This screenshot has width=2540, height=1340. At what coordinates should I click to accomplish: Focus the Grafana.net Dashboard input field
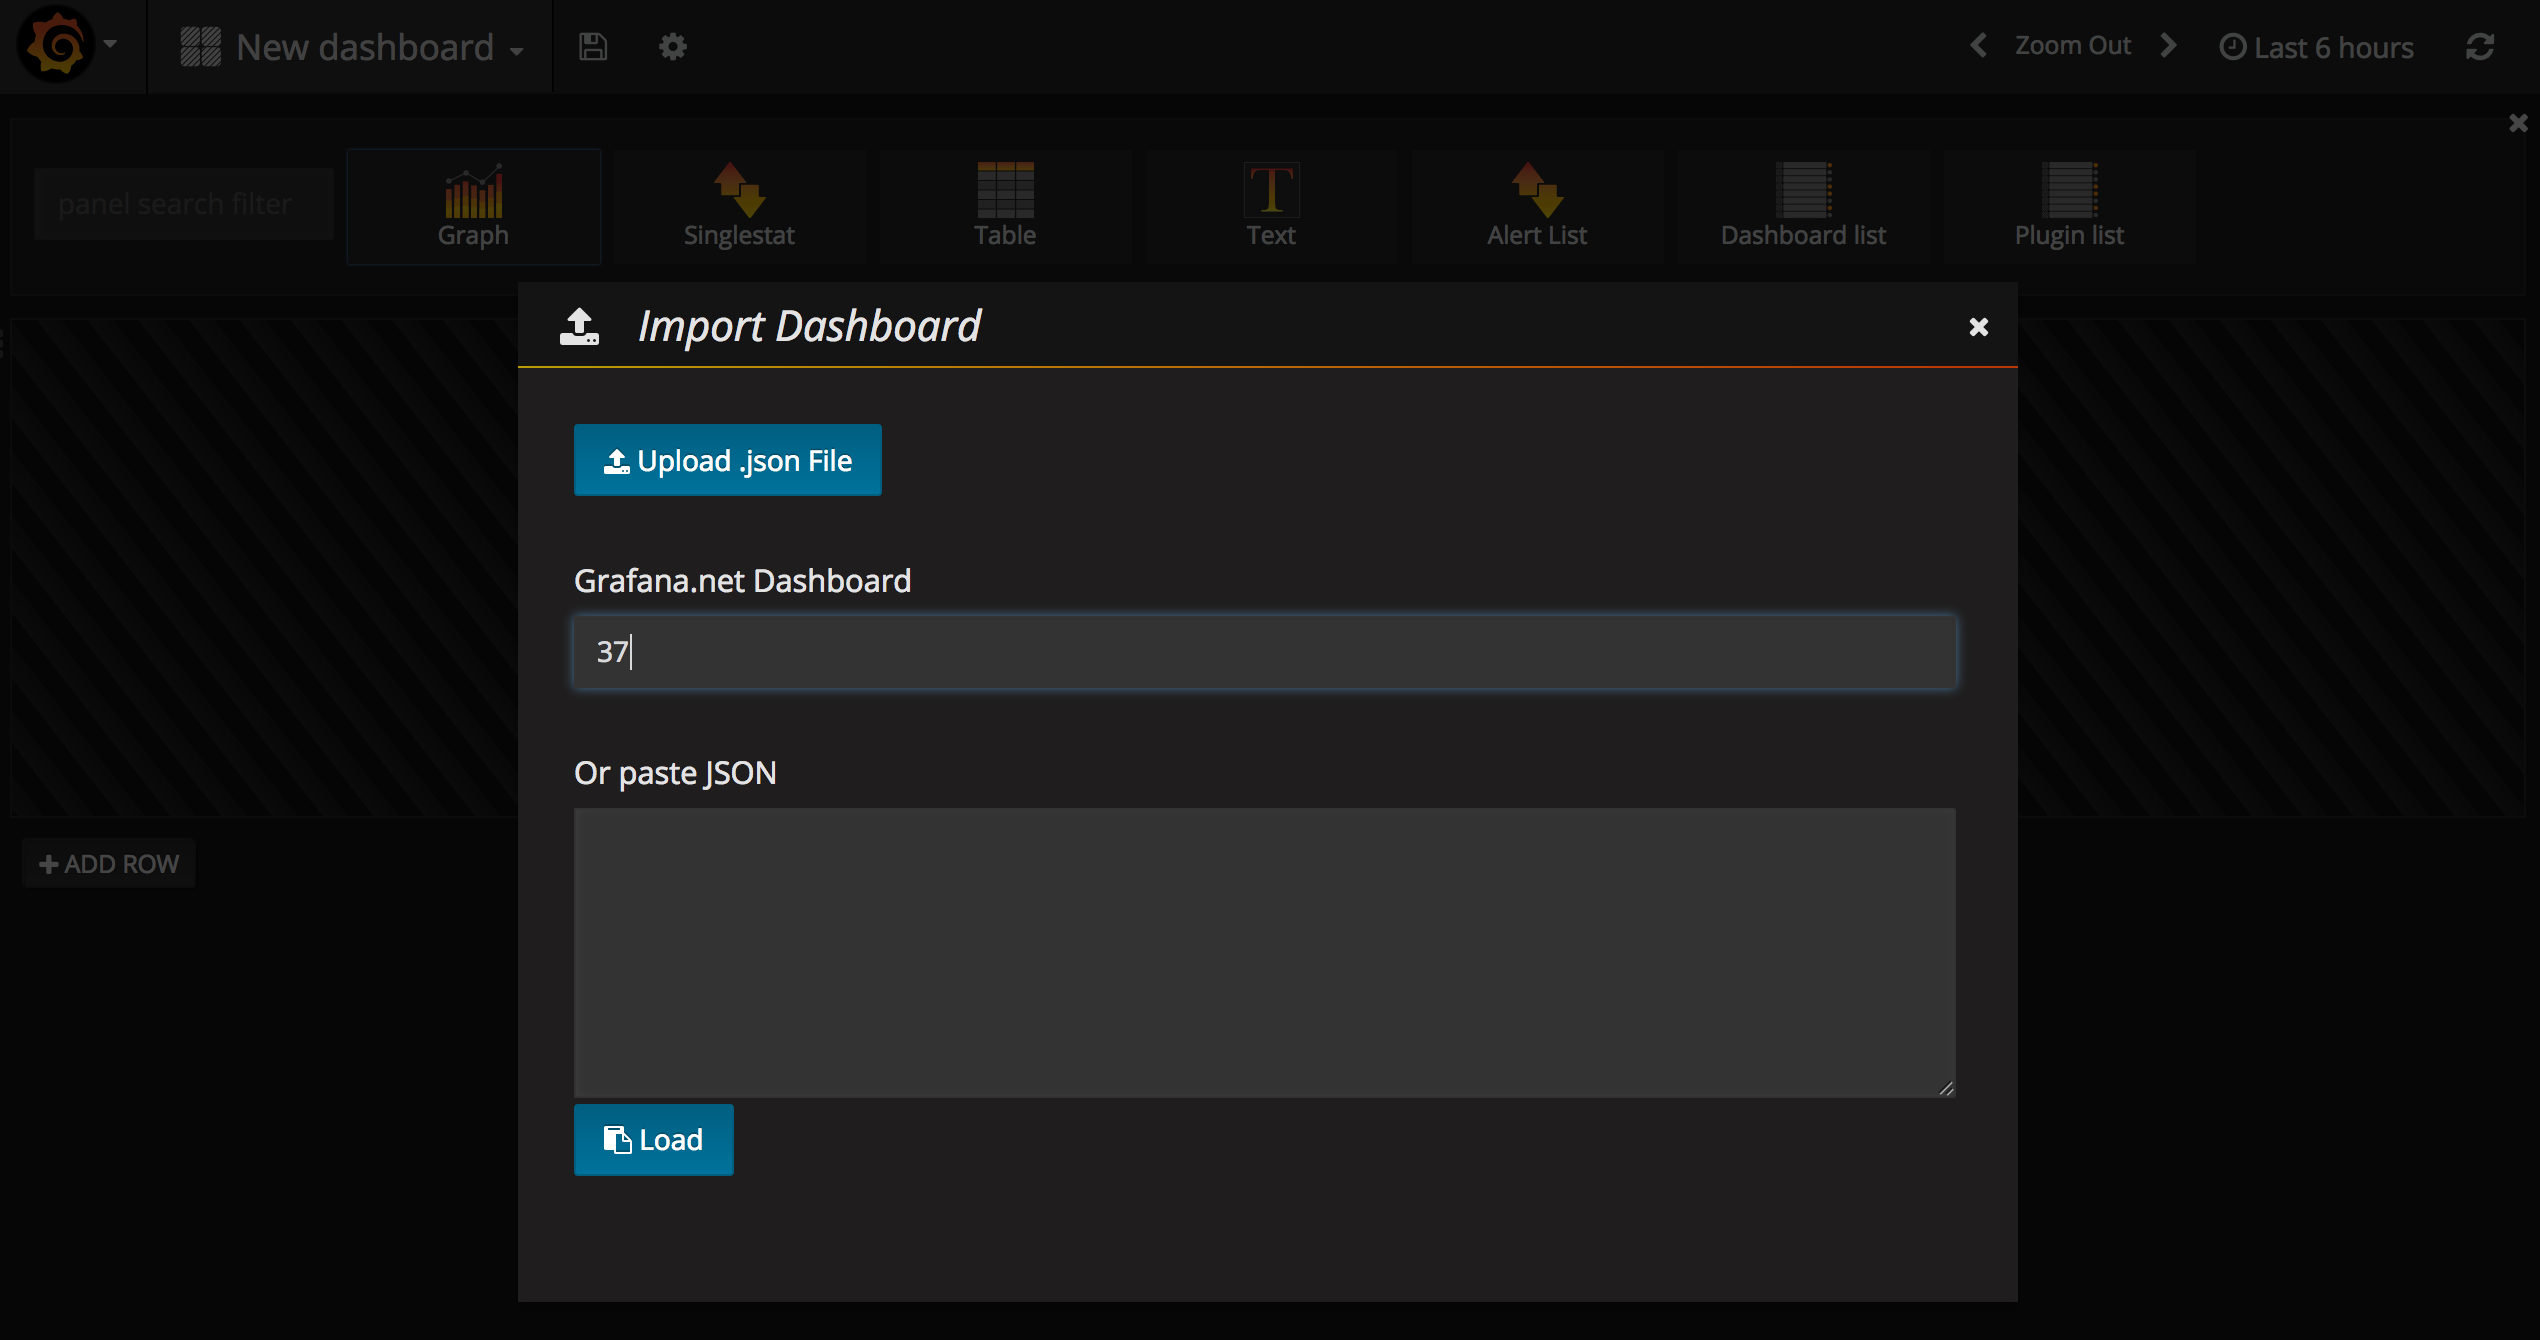point(1264,652)
